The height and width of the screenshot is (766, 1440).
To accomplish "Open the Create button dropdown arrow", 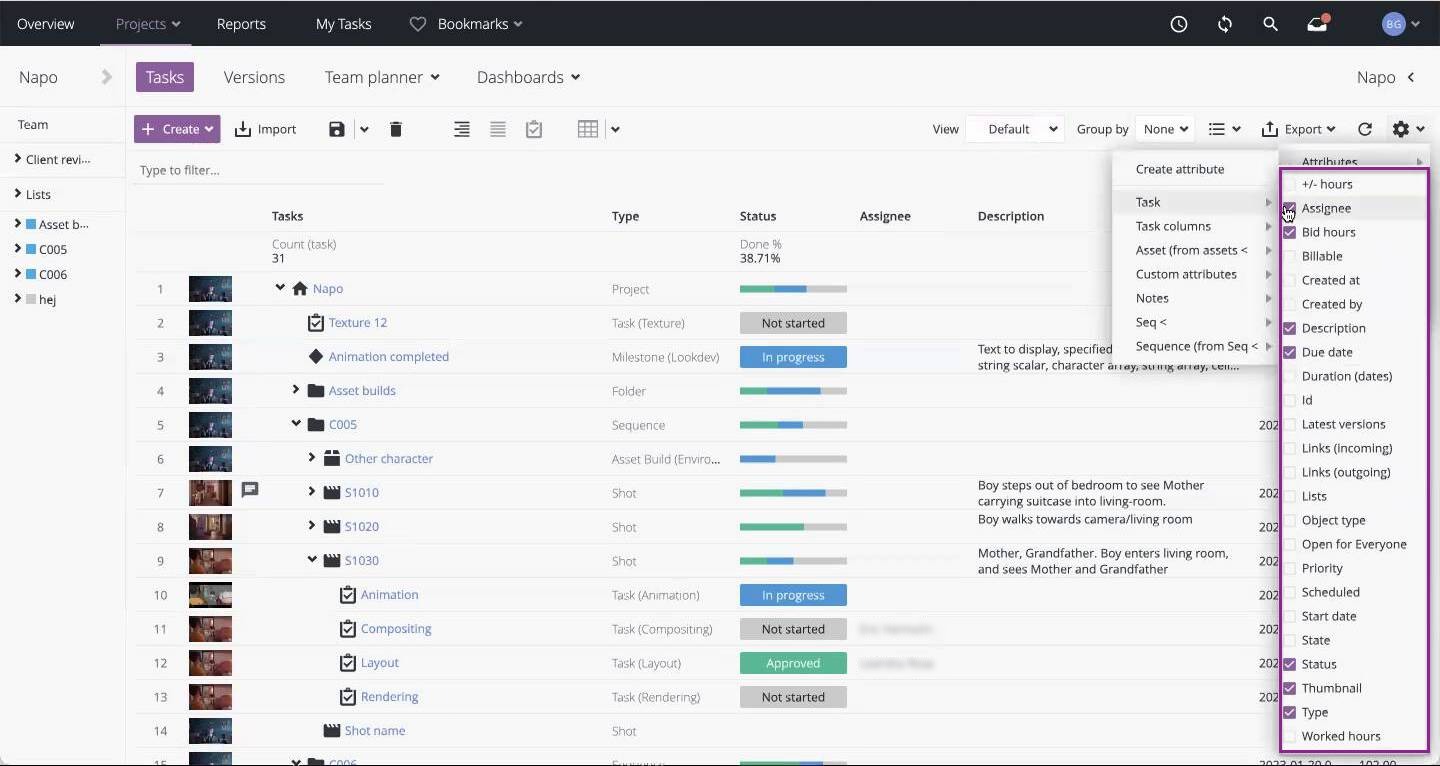I will tap(209, 129).
